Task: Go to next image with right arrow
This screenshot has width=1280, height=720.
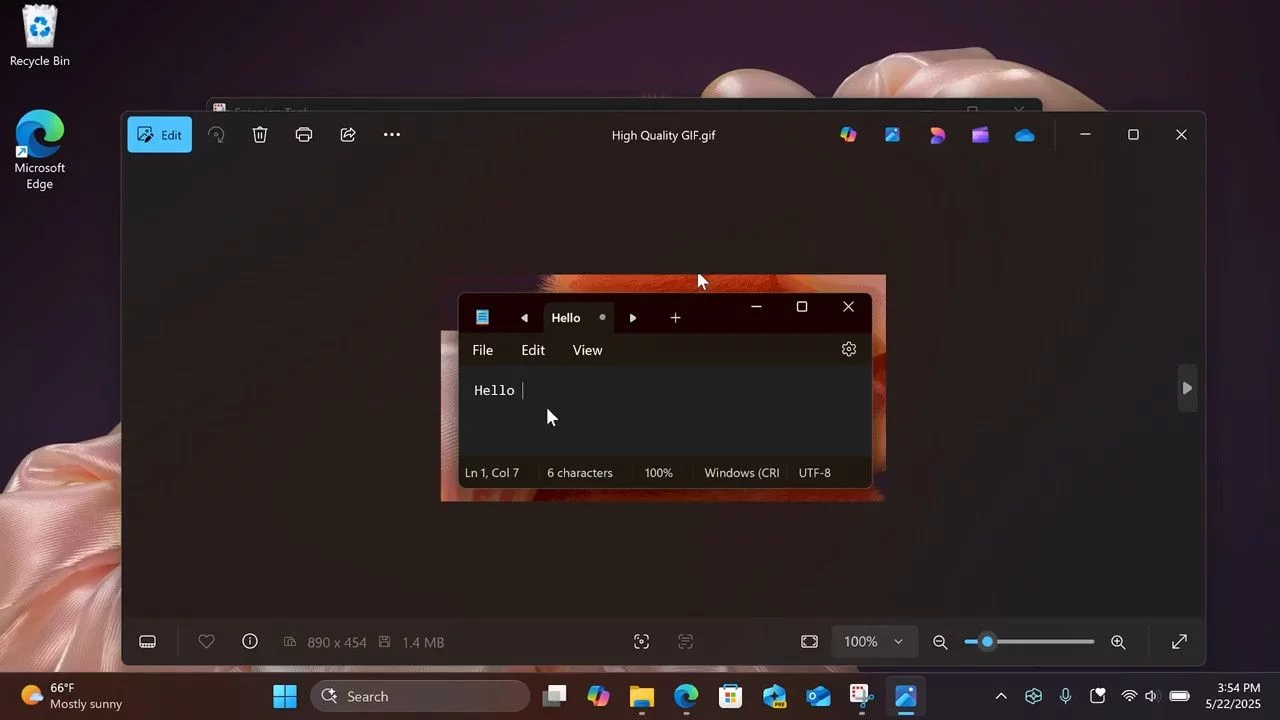Action: (1187, 388)
